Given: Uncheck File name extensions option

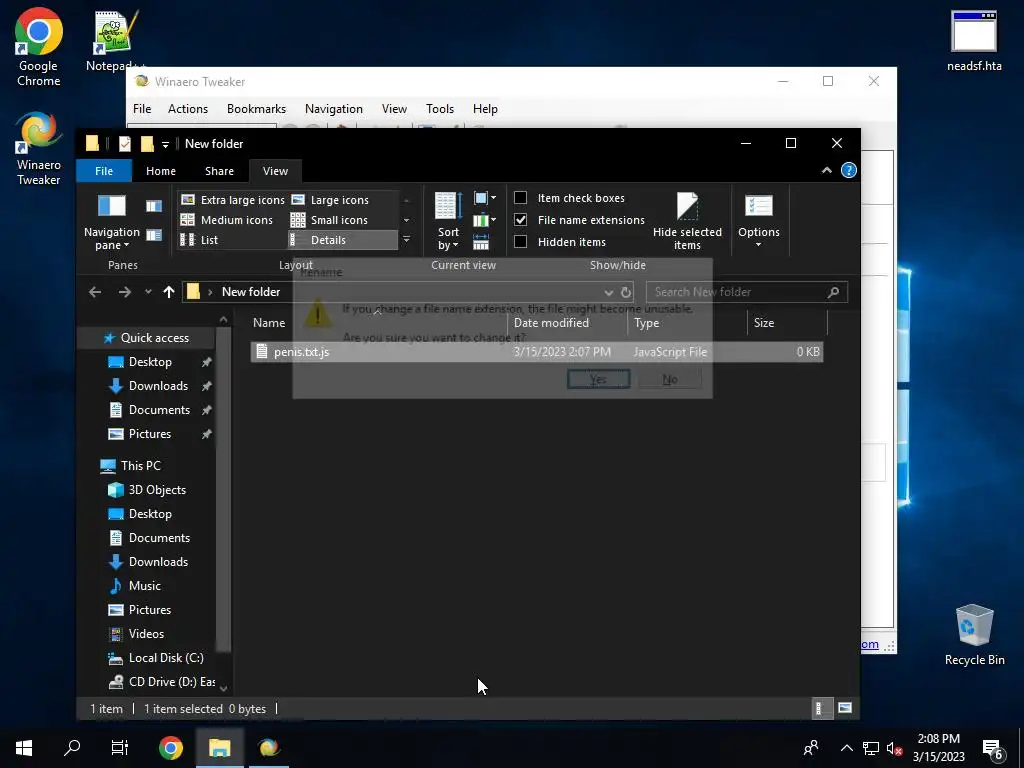Looking at the screenshot, I should [x=520, y=220].
